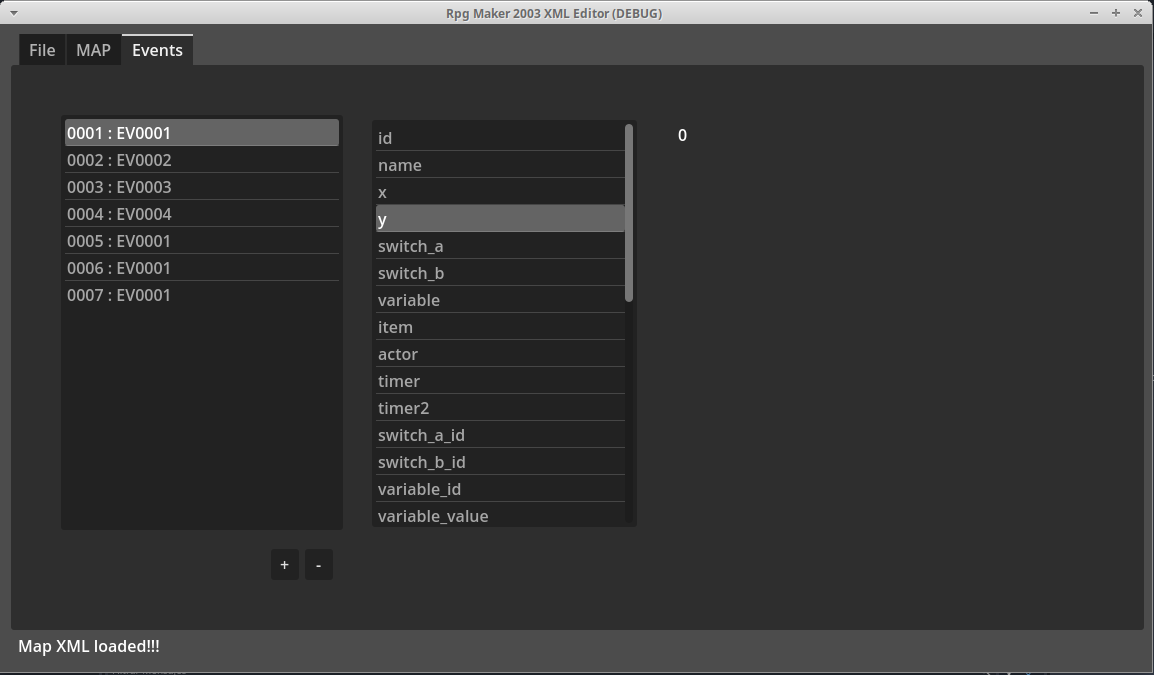
Task: Minimize the XML Editor window
Action: pyautogui.click(x=1094, y=13)
